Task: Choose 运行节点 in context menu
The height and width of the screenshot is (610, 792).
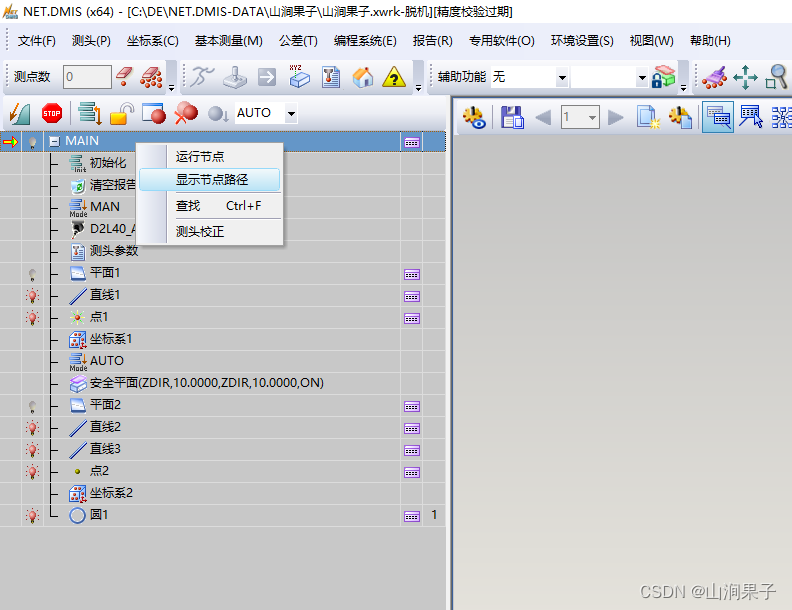Action: [x=209, y=157]
